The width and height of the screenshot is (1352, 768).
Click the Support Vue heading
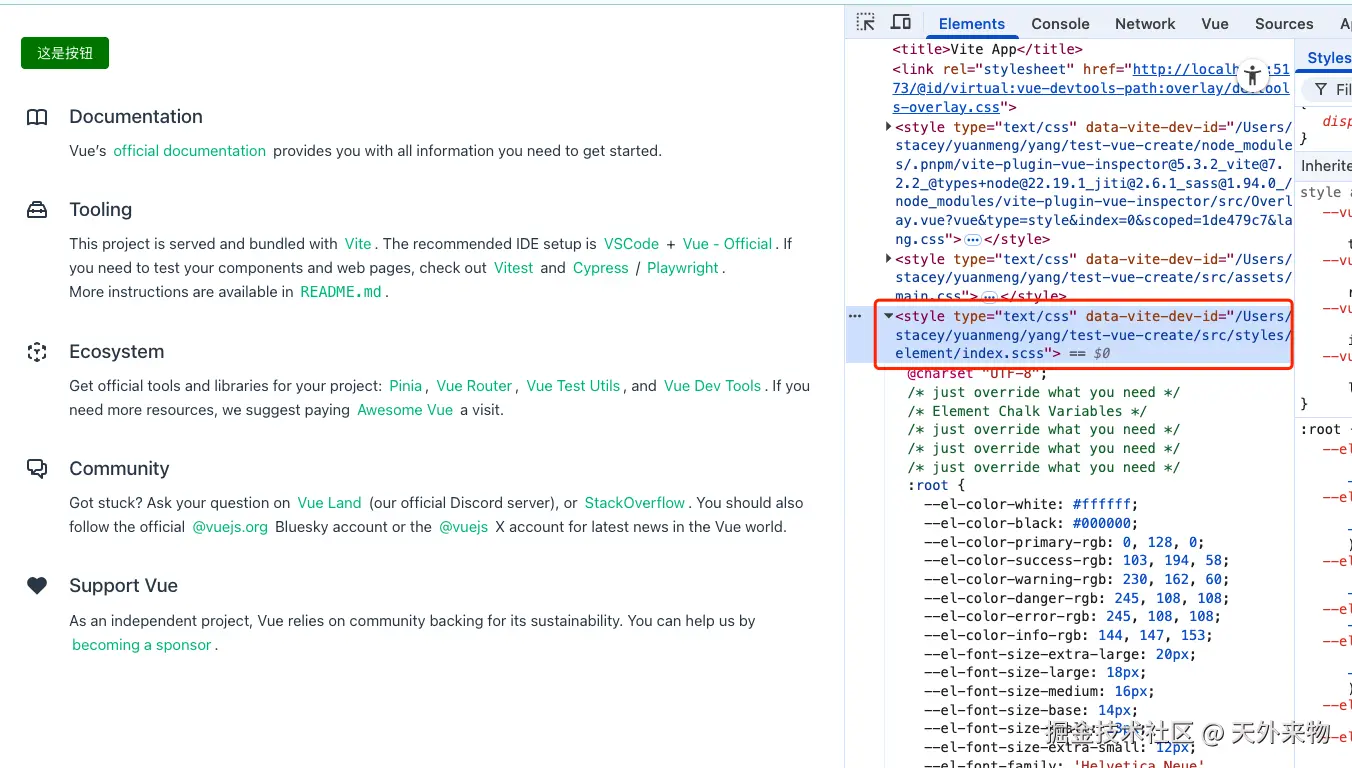pyautogui.click(x=123, y=586)
